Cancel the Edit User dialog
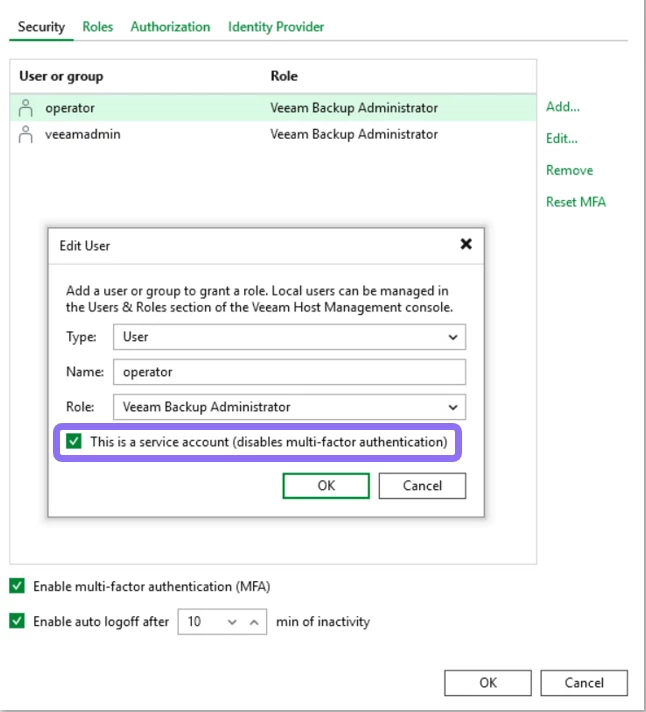This screenshot has height=712, width=646. (422, 486)
